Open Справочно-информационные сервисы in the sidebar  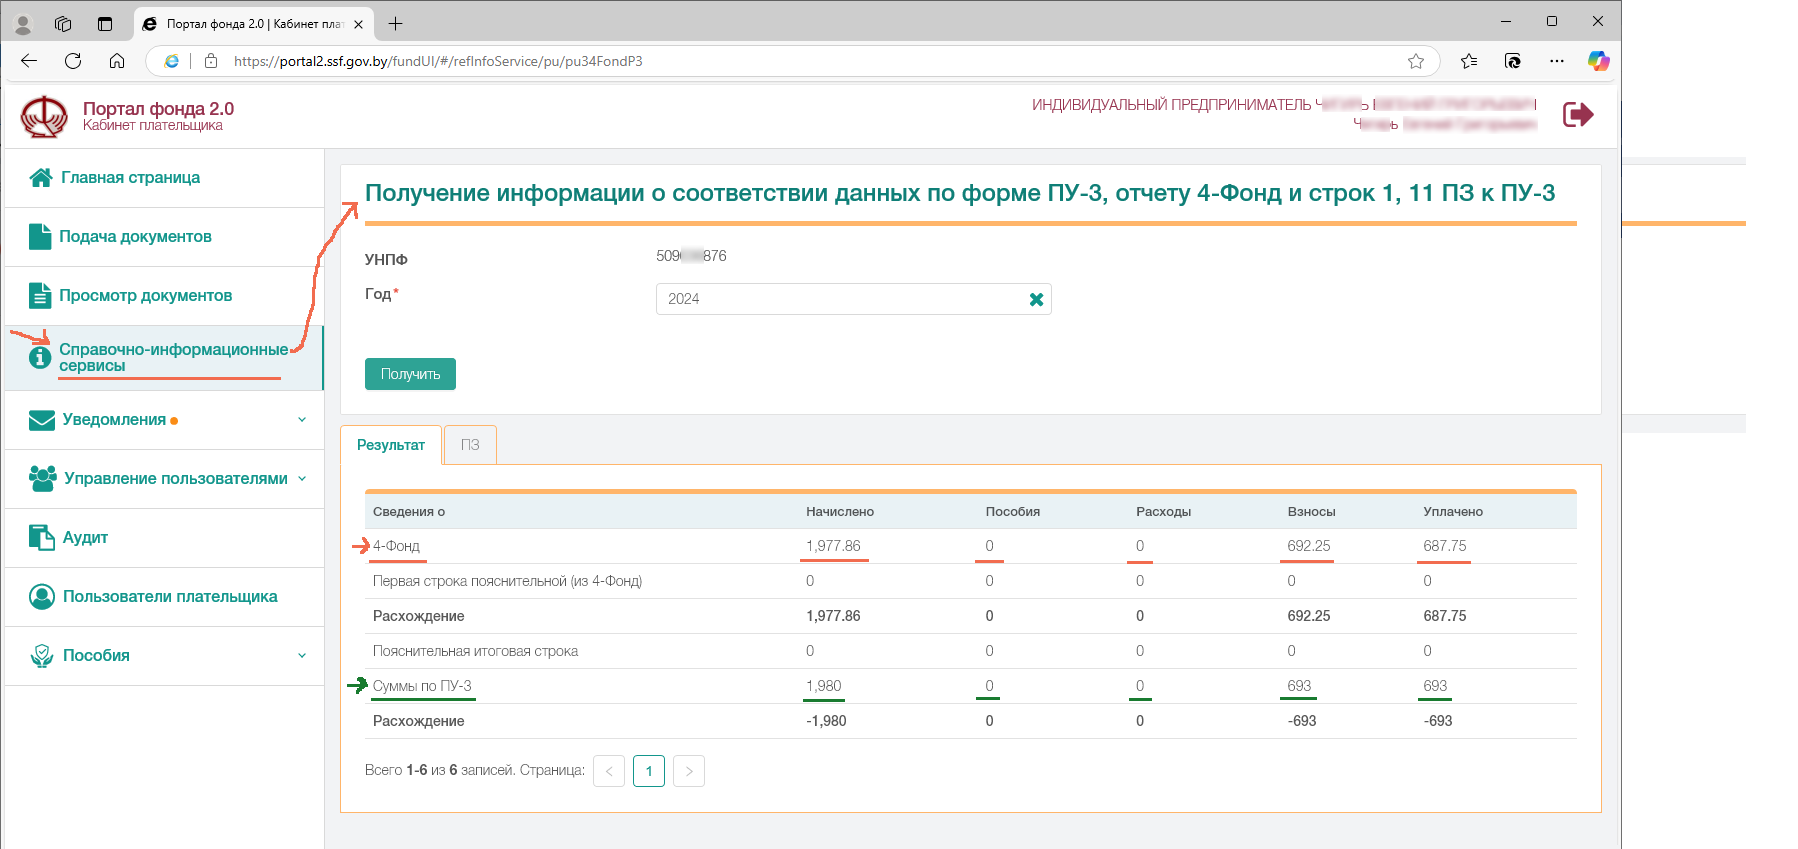click(x=172, y=357)
